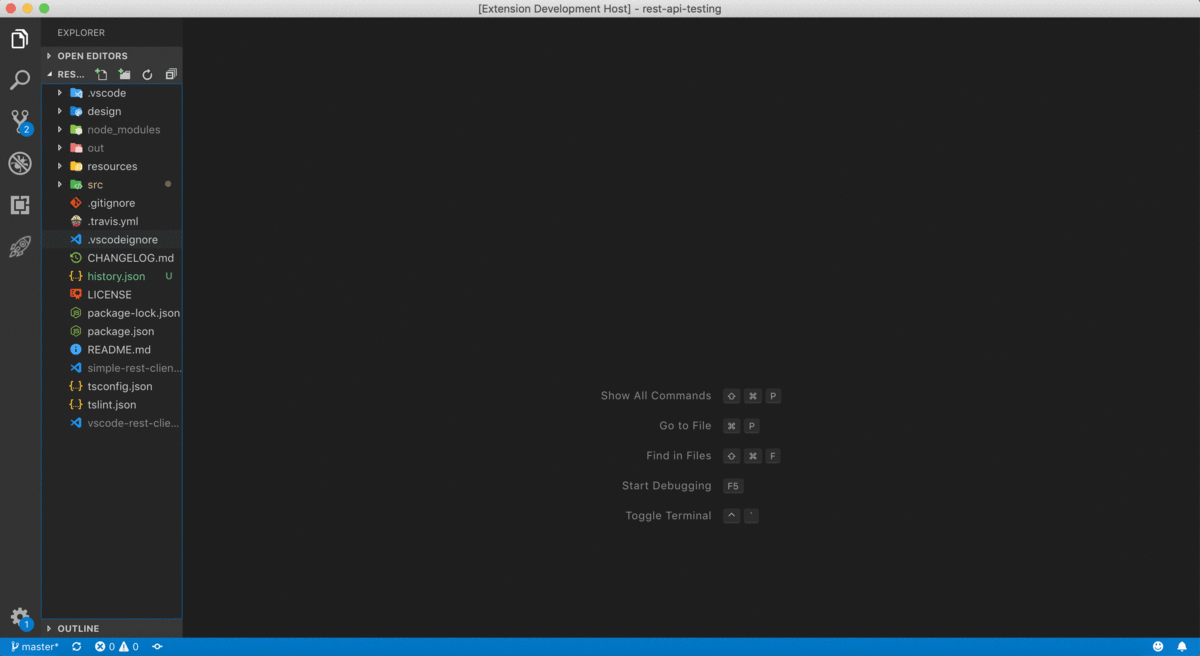The width and height of the screenshot is (1200, 656).
Task: Open CHANGELOG.md in the explorer
Action: pyautogui.click(x=112, y=258)
